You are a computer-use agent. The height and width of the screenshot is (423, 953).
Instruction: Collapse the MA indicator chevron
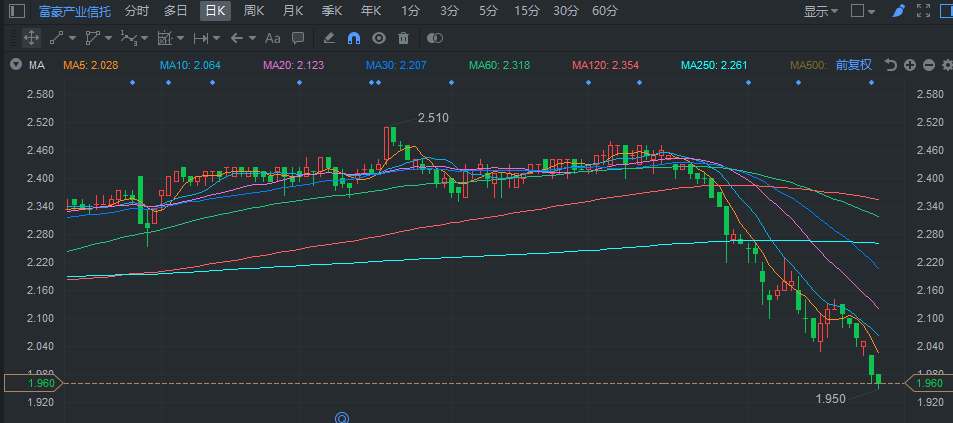click(x=15, y=65)
